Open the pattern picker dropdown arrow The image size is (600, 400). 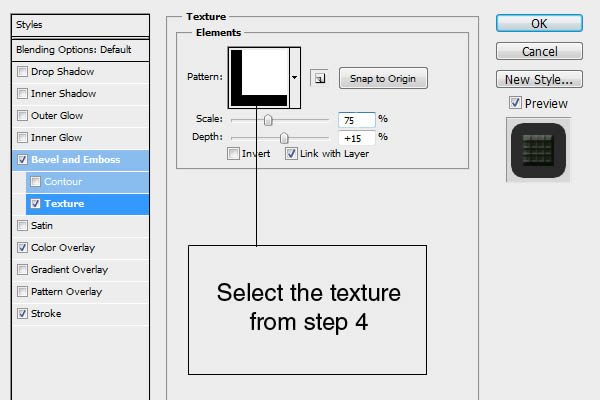pyautogui.click(x=295, y=76)
